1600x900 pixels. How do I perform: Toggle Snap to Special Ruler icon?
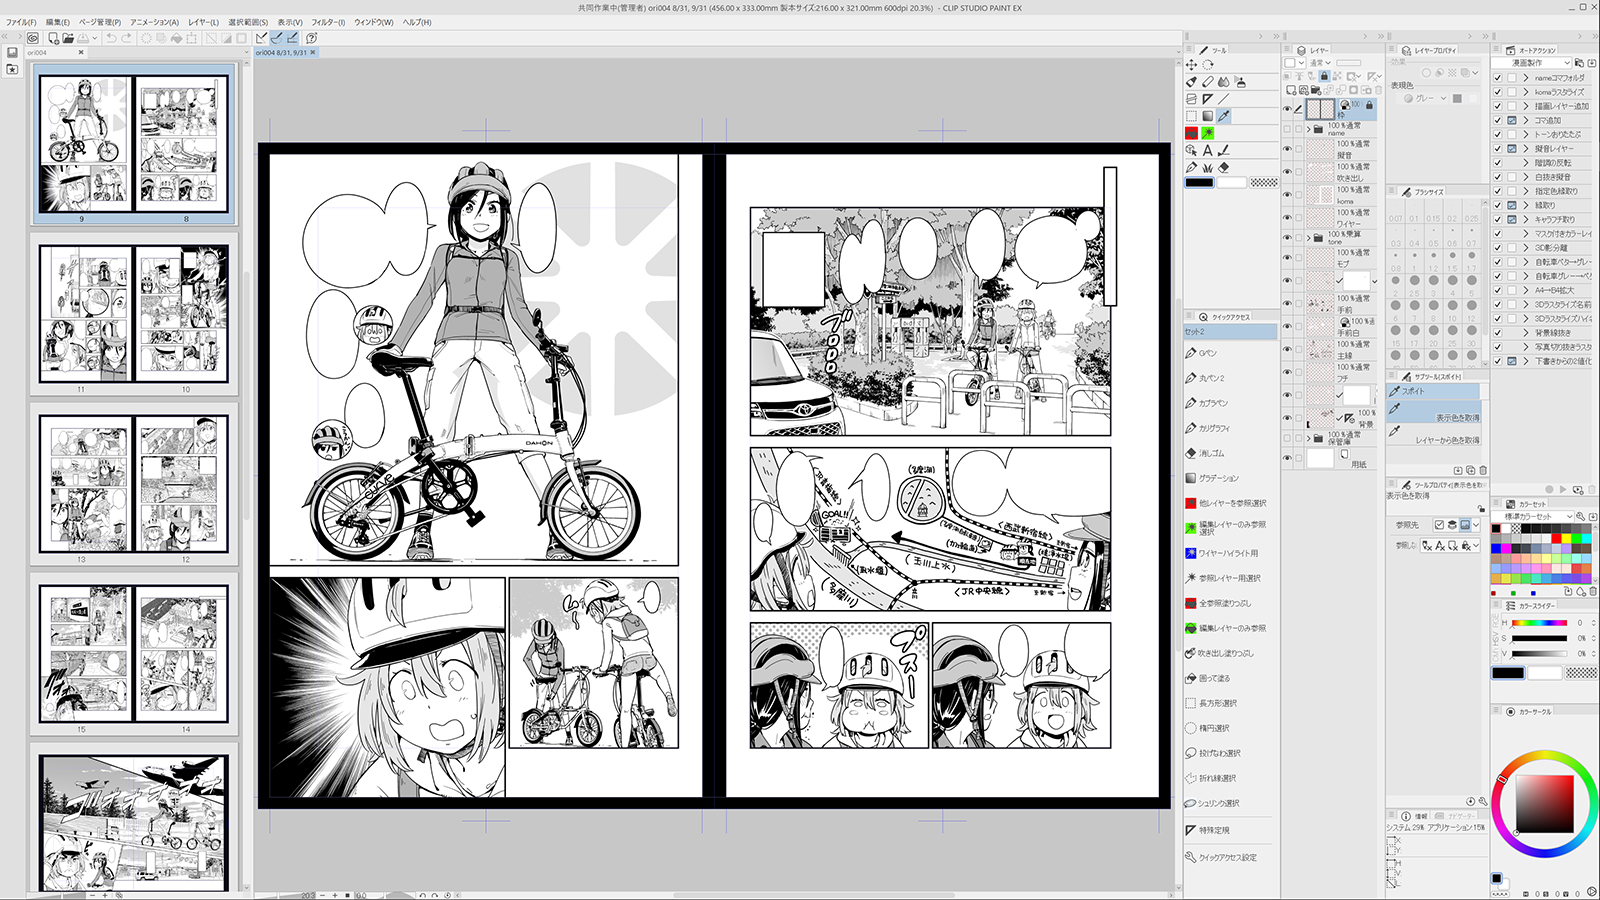[276, 38]
